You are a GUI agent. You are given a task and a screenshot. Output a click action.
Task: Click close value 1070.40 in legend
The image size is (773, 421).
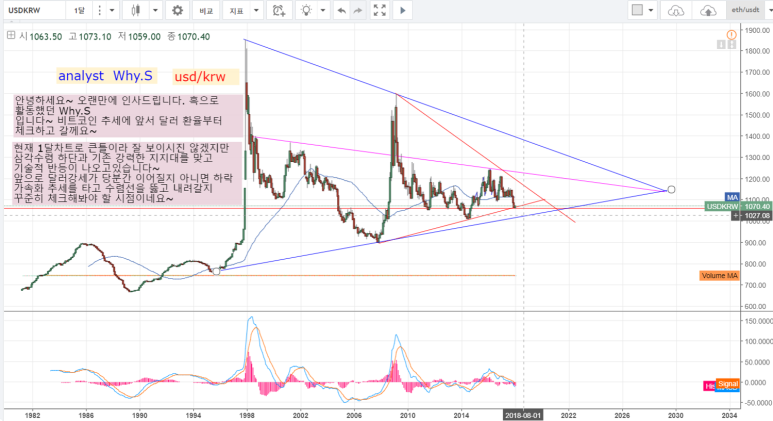[x=194, y=36]
